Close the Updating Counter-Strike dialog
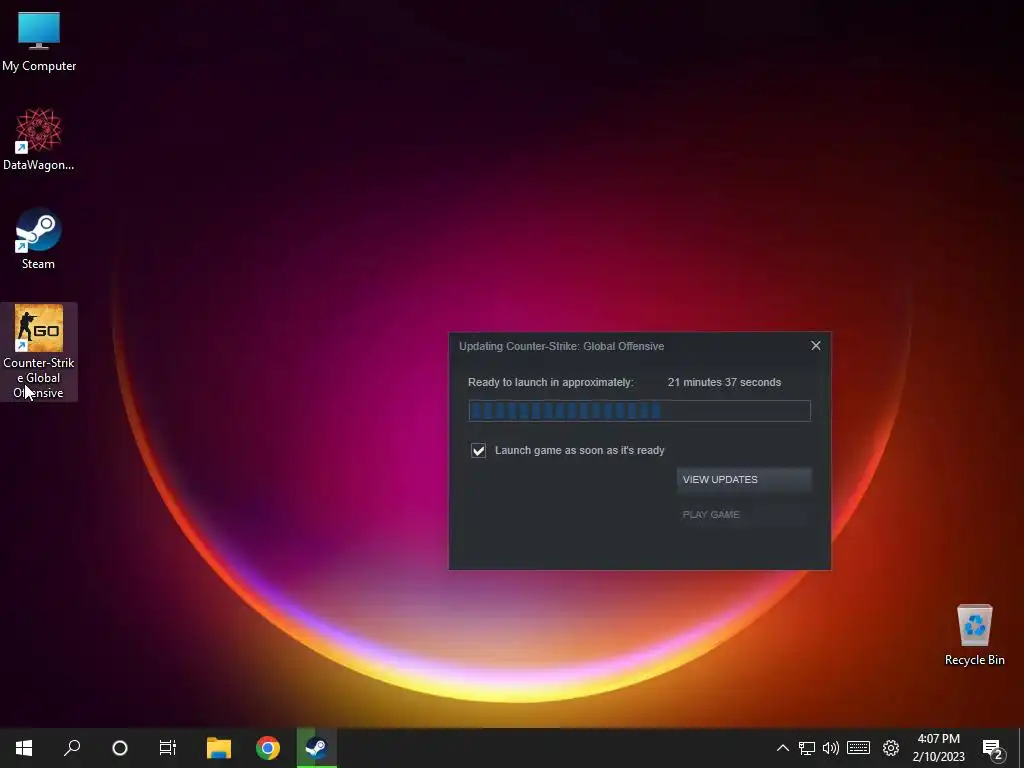Screen dimensions: 1024x768 pyautogui.click(x=816, y=345)
